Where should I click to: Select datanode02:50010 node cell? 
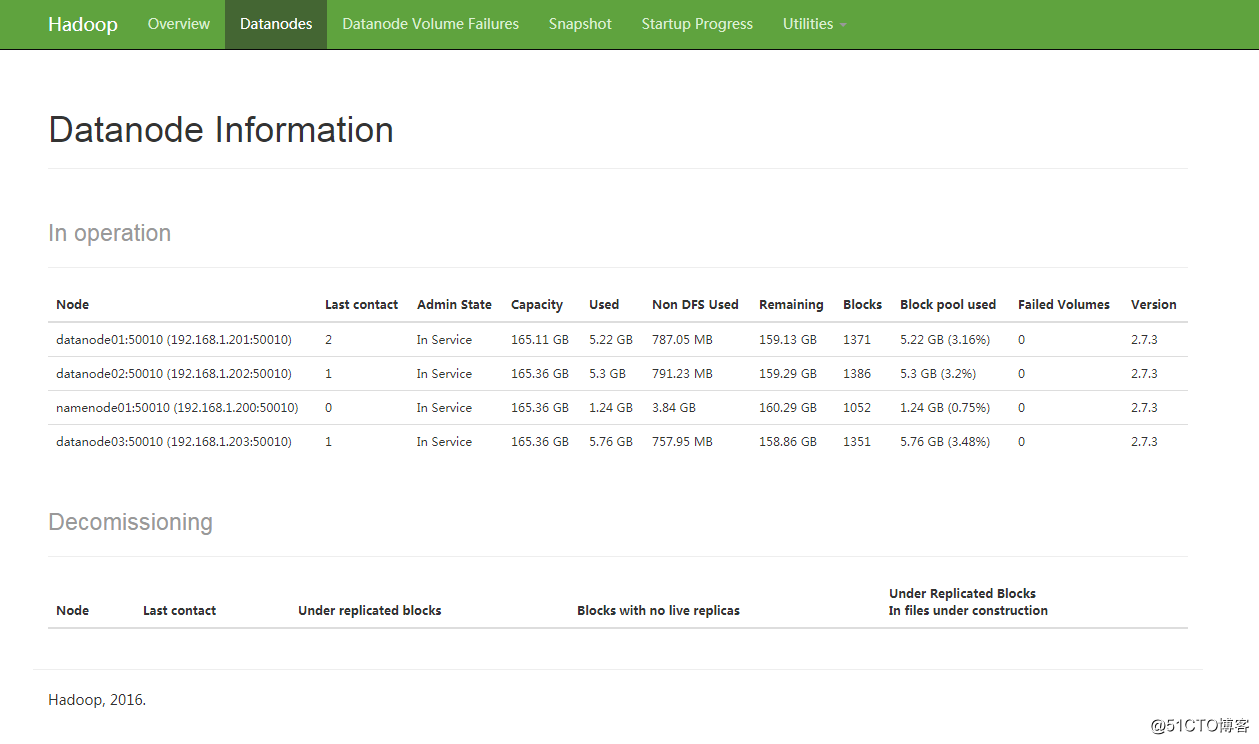(174, 374)
